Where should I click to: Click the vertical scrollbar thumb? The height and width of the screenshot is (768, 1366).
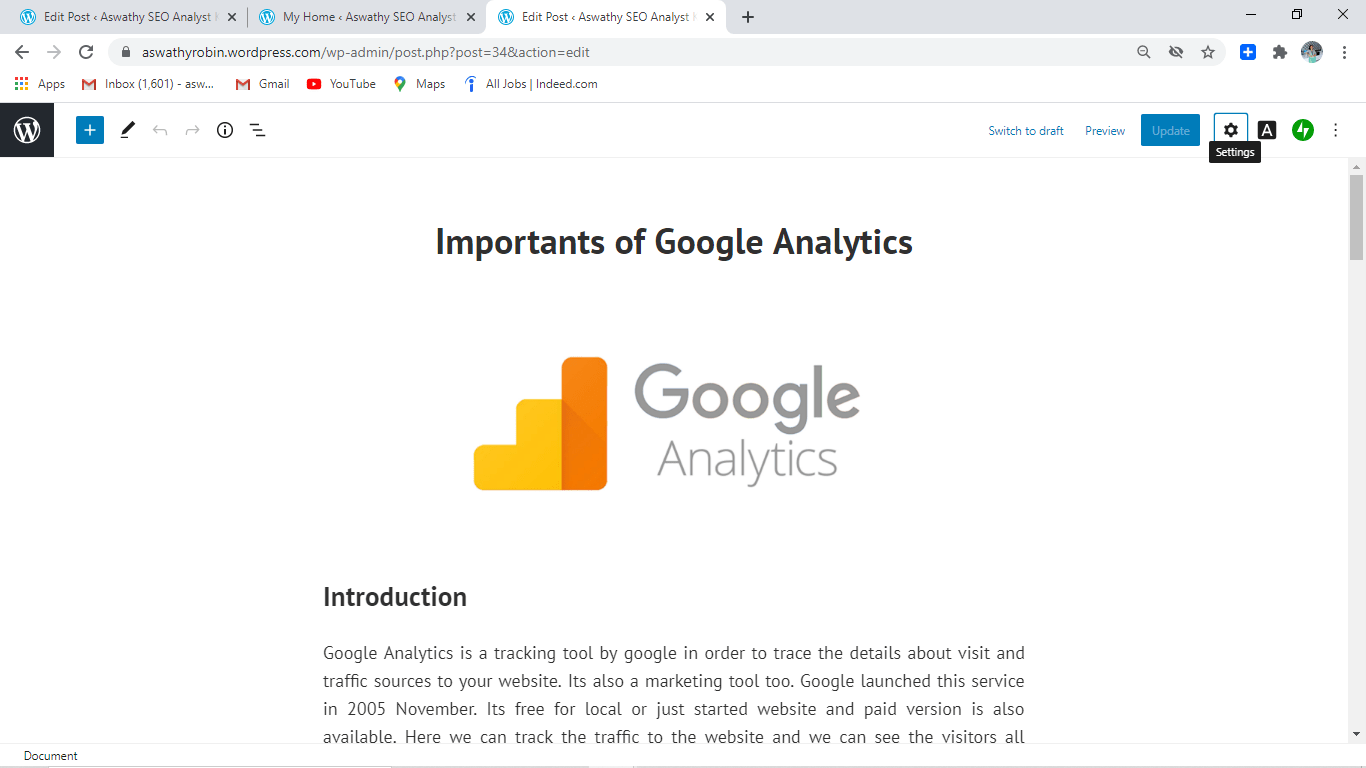[x=1357, y=216]
